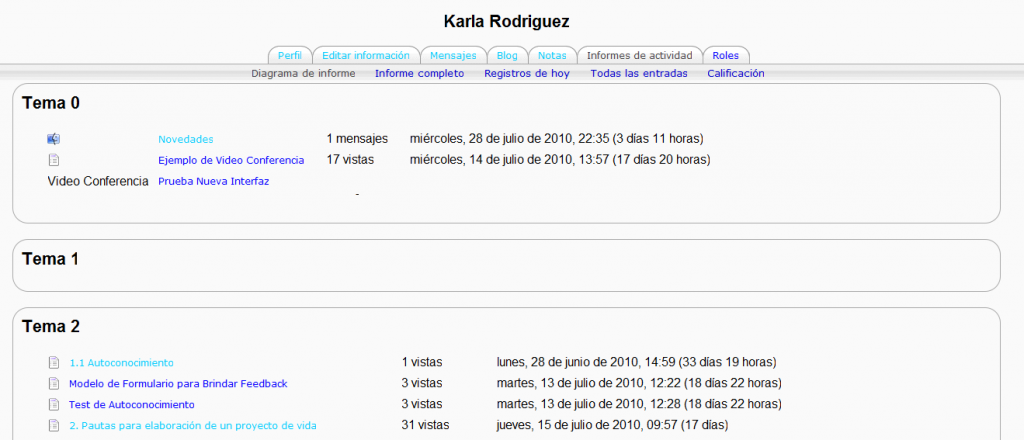The width and height of the screenshot is (1024, 440).
Task: Open Prueba Nueva Interfaz video conference
Action: tap(213, 181)
